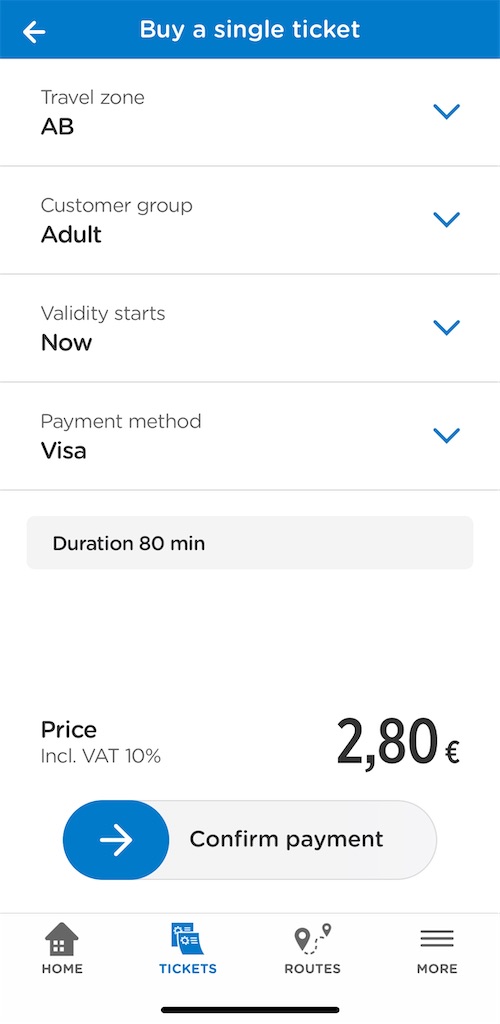The image size is (500, 1024).
Task: Select the Tickets icon in bottom bar
Action: [x=187, y=939]
